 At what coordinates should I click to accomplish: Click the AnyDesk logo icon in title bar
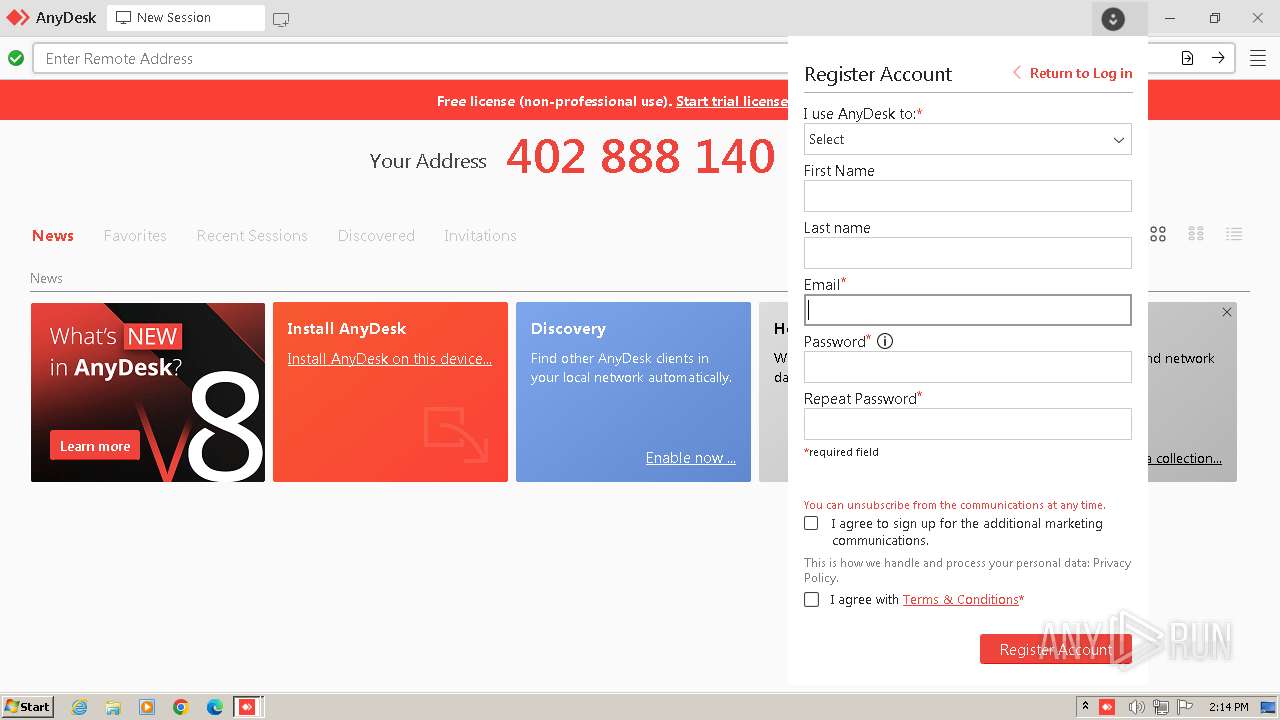click(x=18, y=18)
